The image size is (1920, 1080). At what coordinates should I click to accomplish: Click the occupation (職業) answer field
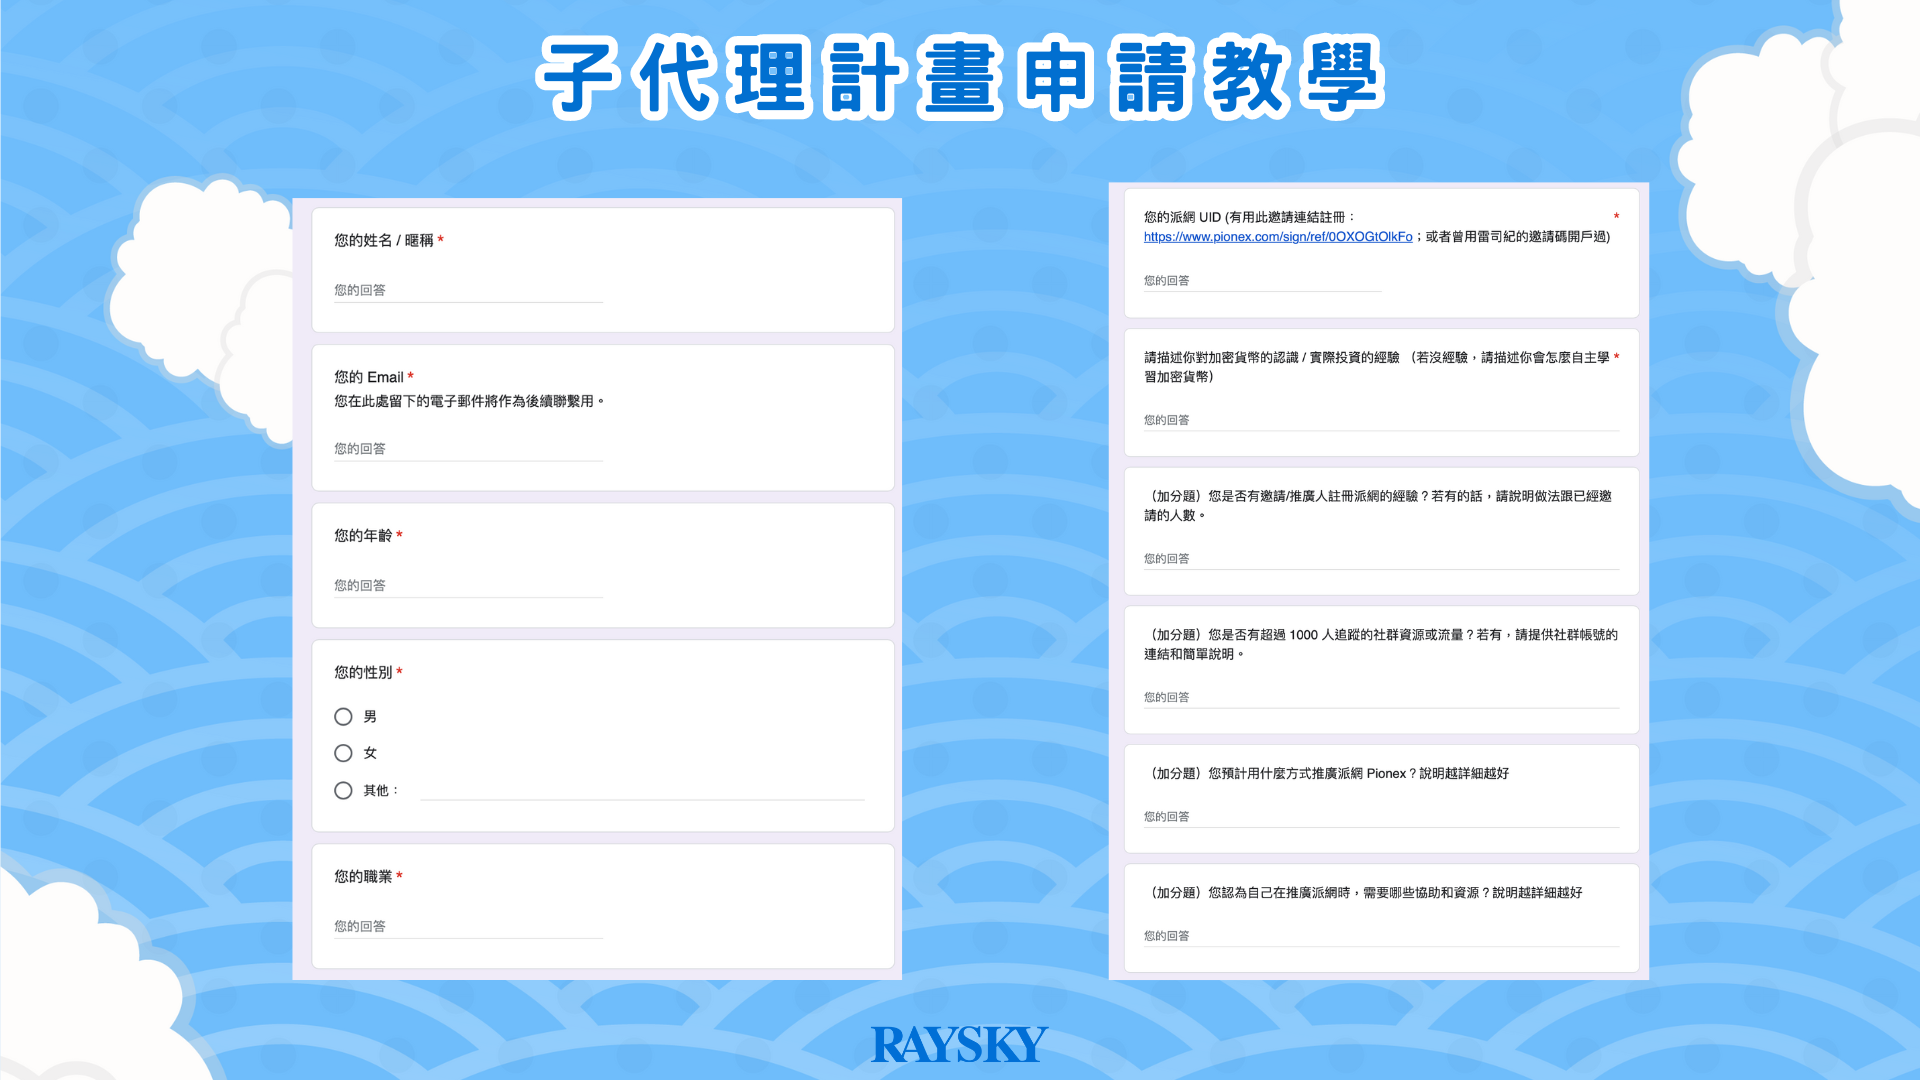tap(468, 927)
